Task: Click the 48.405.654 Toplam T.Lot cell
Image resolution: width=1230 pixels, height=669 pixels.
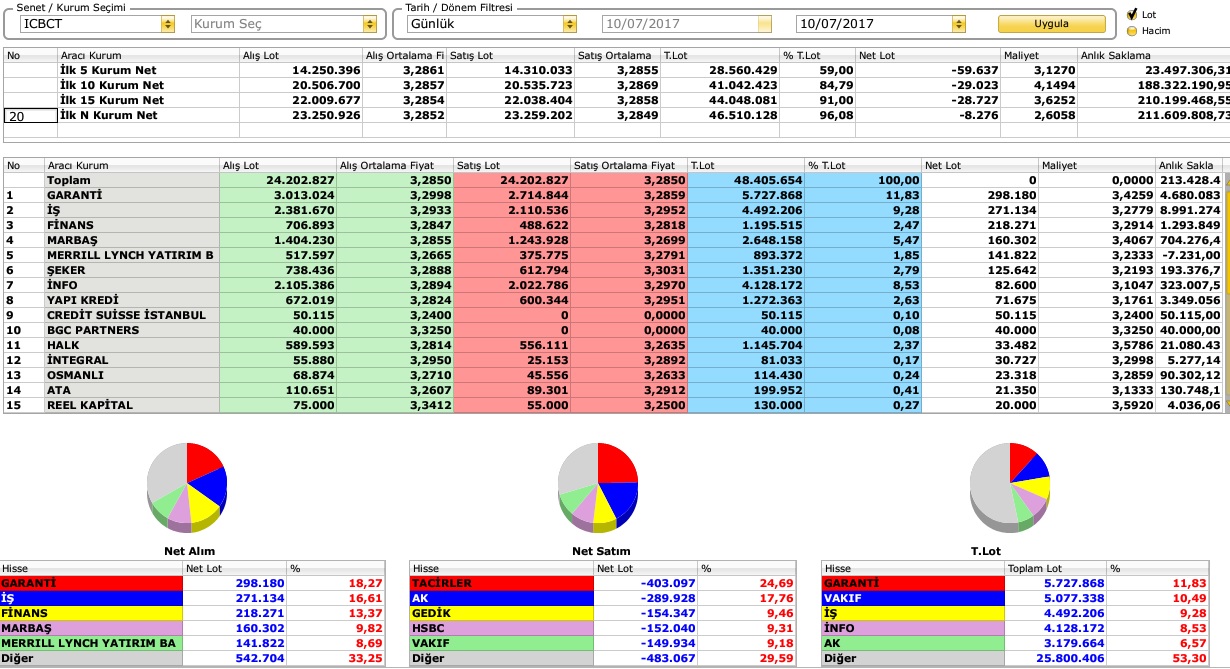Action: click(746, 180)
